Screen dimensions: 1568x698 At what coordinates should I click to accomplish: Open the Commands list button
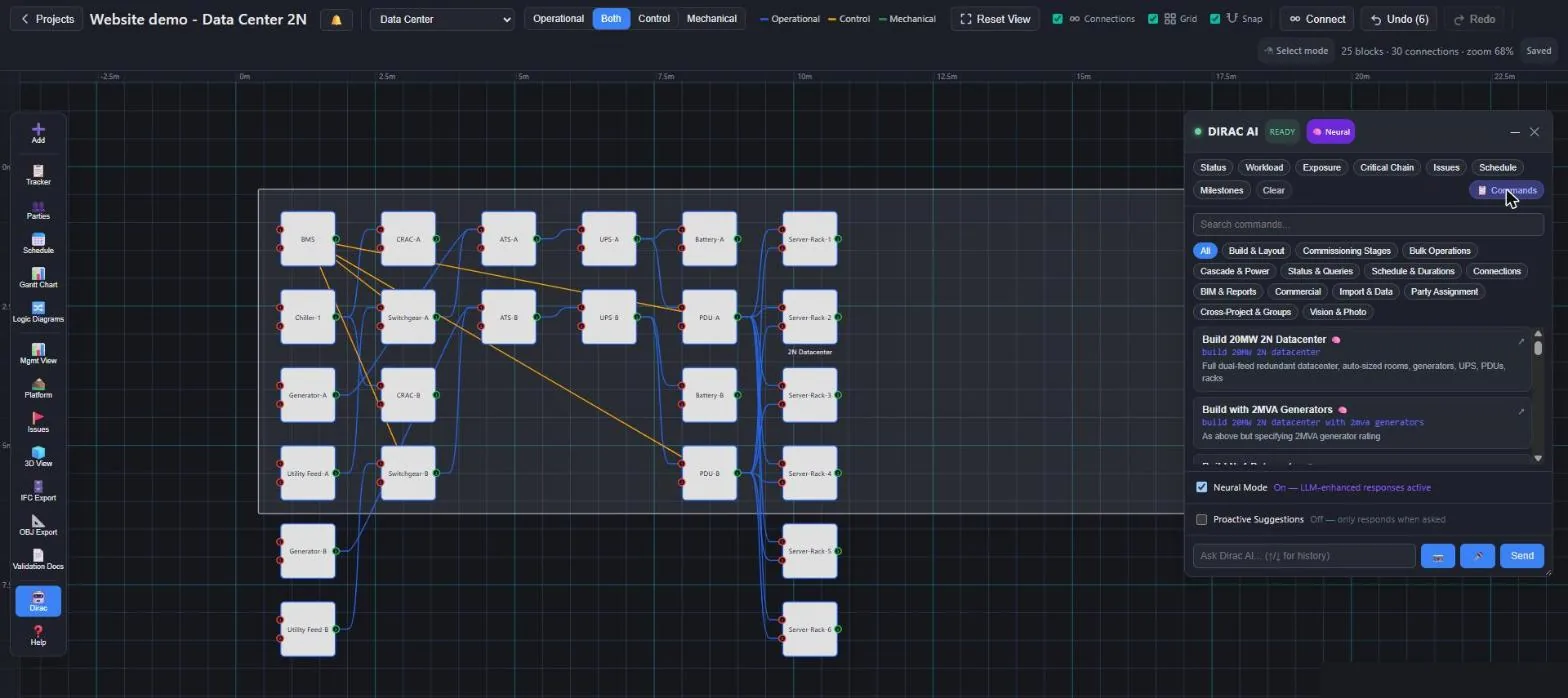1507,190
